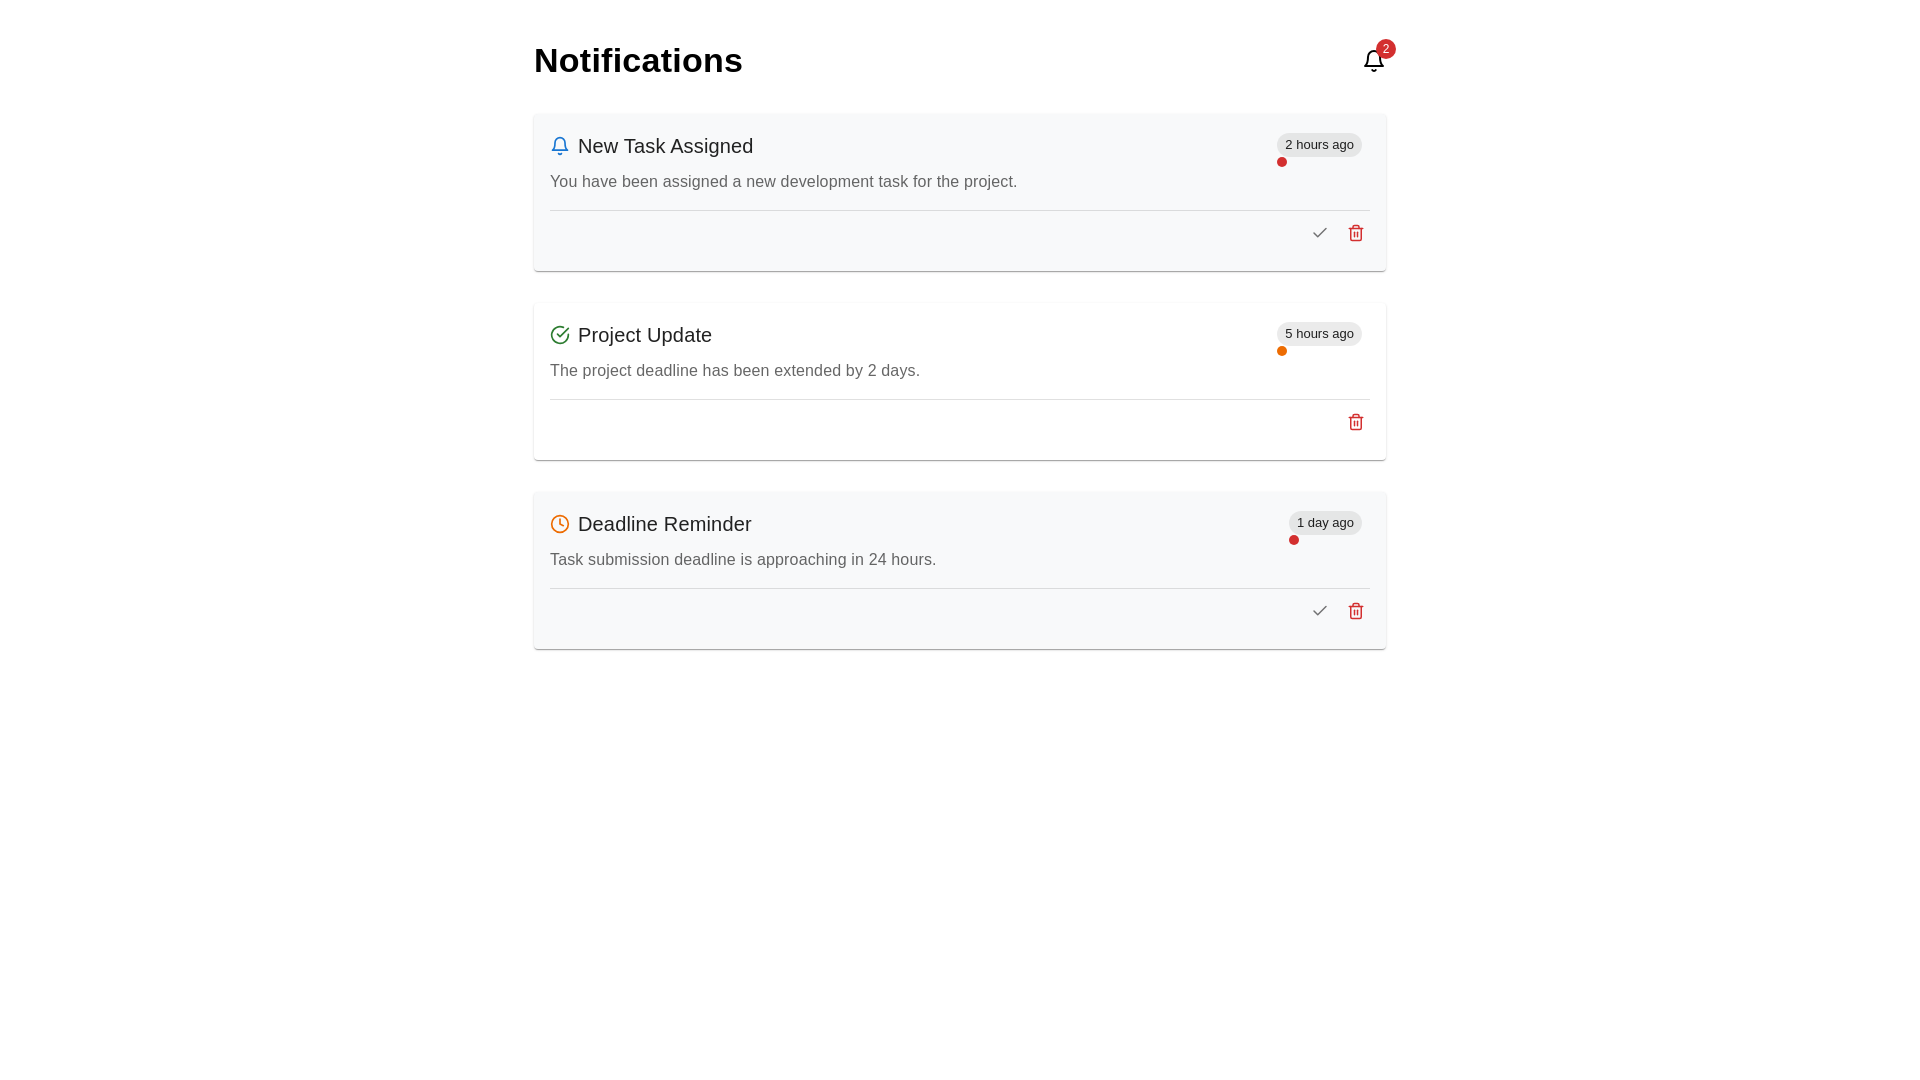Click the '2 hours ago' timestamp badge
1920x1080 pixels.
(1318, 145)
